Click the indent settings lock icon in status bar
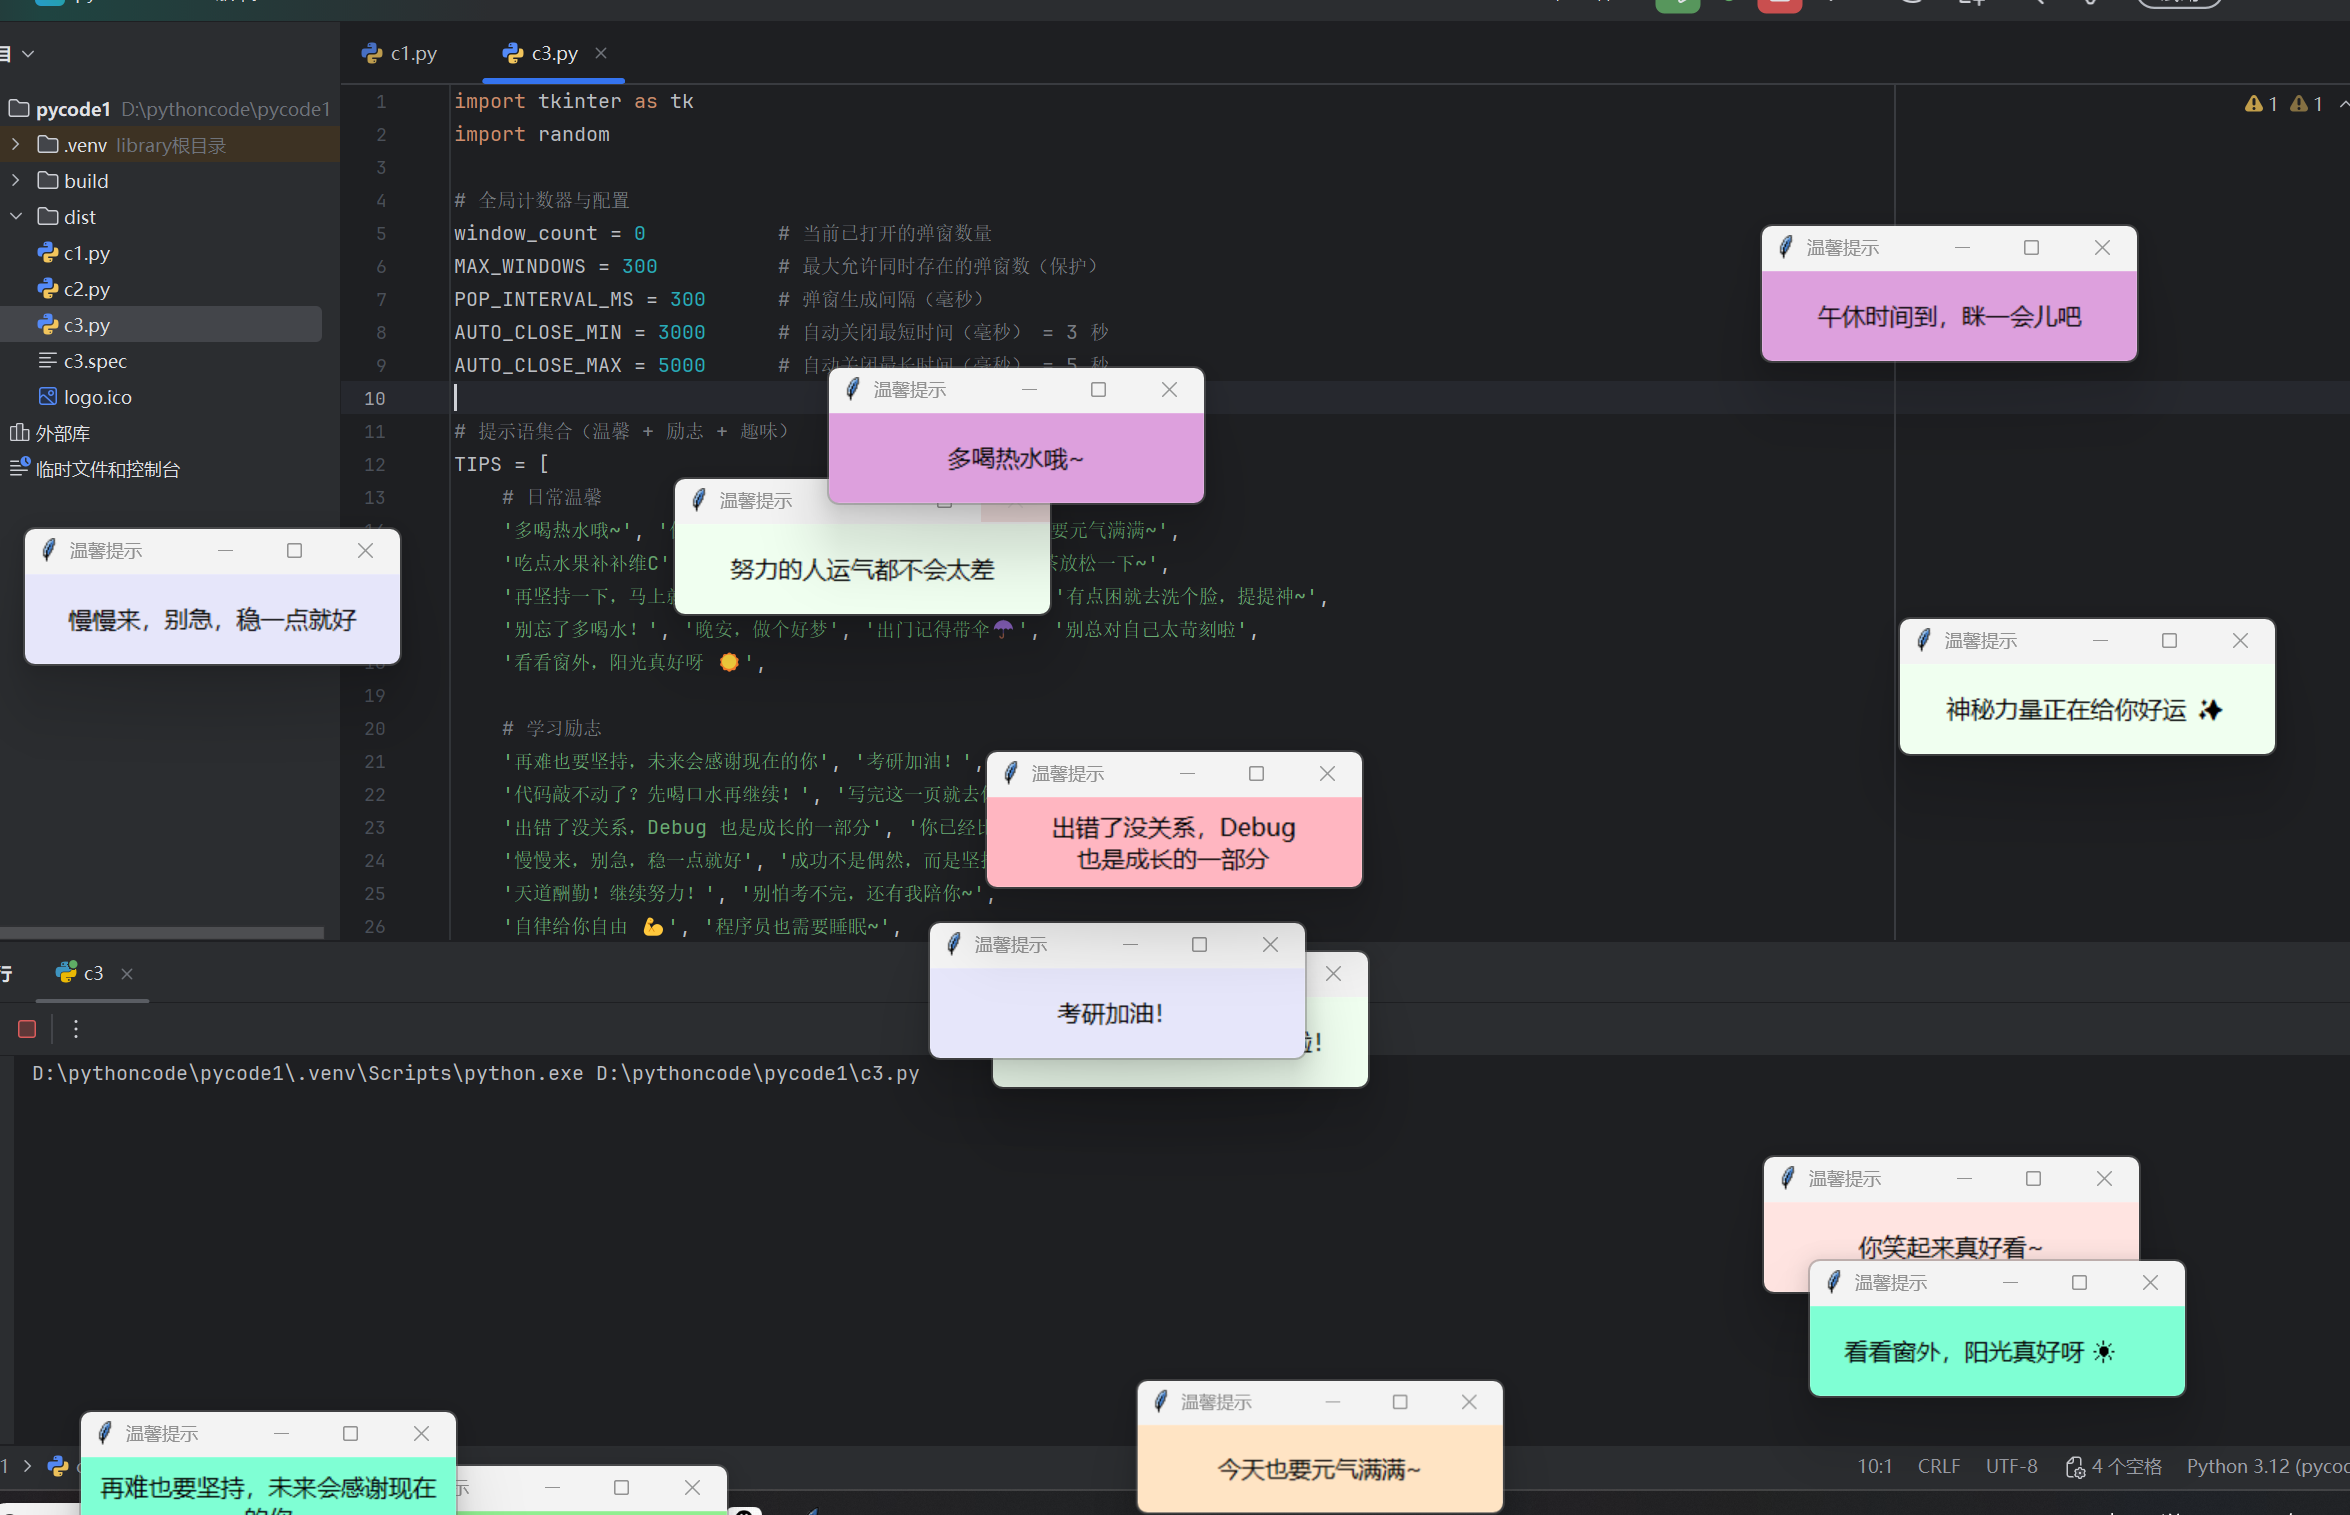This screenshot has width=2350, height=1515. [2075, 1467]
